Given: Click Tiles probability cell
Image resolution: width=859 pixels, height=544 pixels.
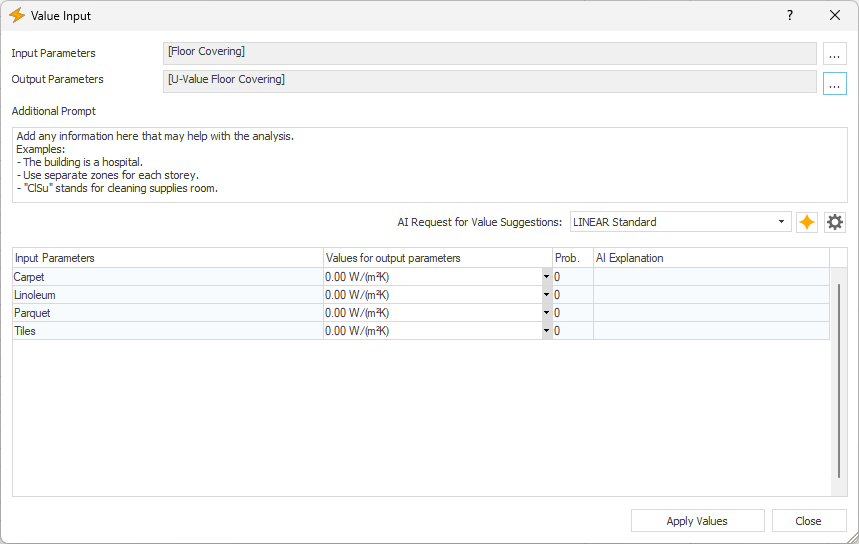Looking at the screenshot, I should pos(572,331).
